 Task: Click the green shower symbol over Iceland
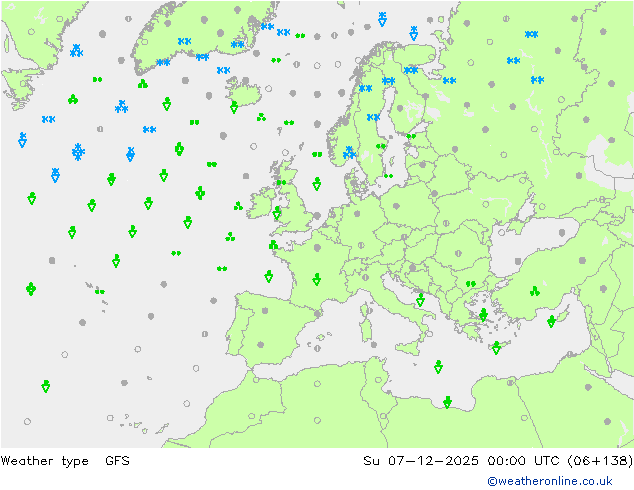[x=234, y=107]
